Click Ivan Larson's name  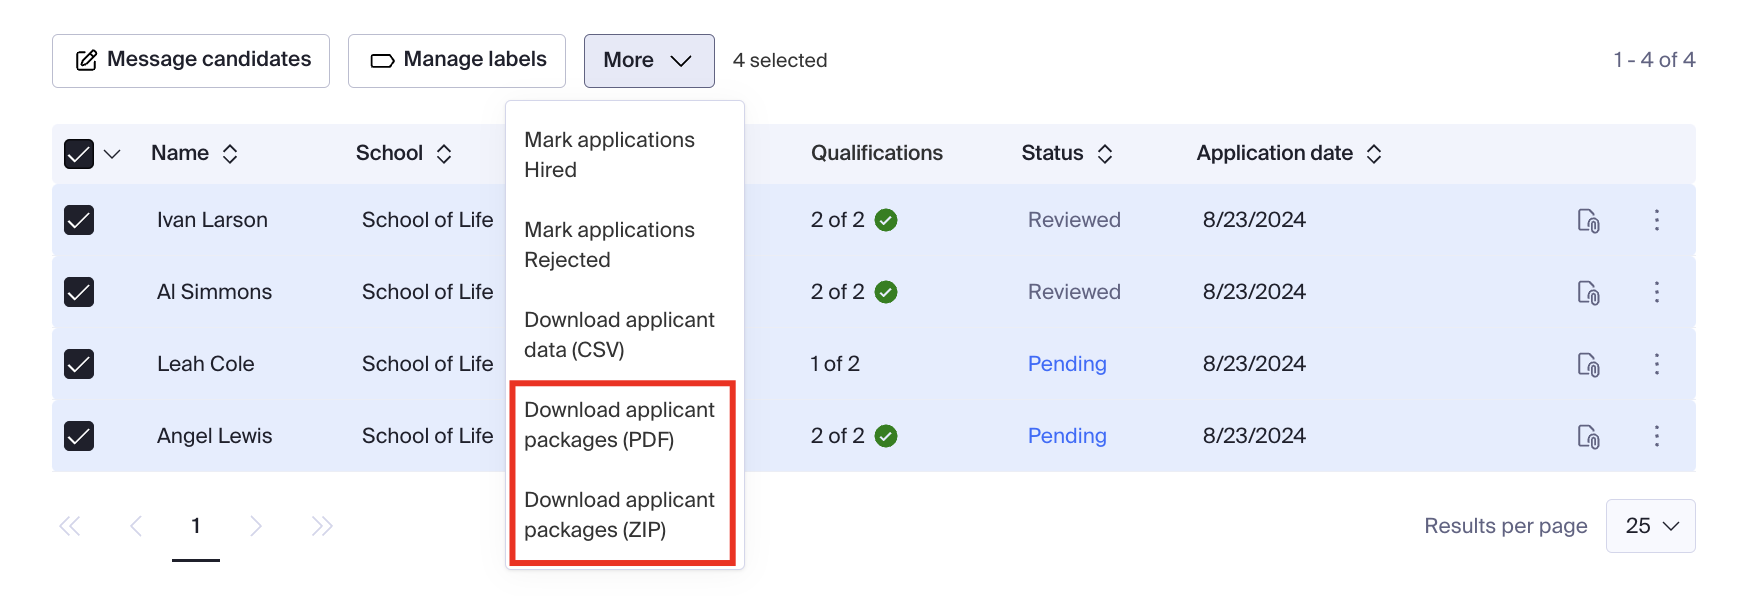(x=212, y=220)
